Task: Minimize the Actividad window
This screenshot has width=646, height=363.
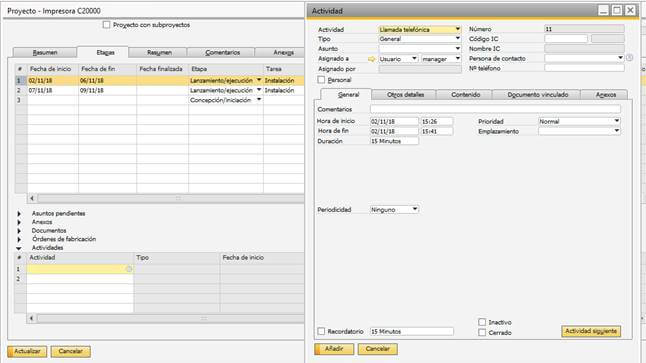Action: point(604,10)
